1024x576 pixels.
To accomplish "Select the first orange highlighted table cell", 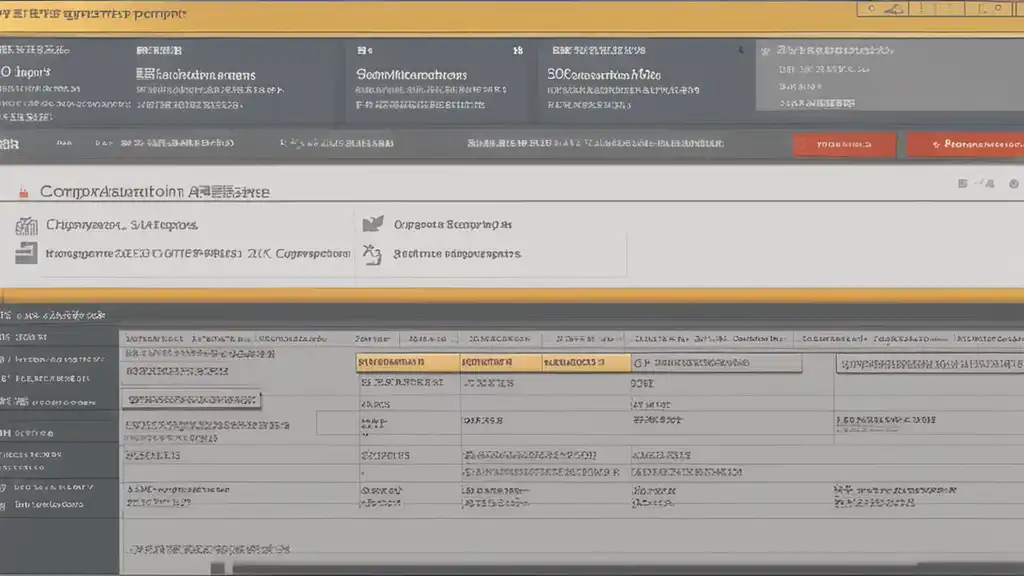I will coord(408,362).
